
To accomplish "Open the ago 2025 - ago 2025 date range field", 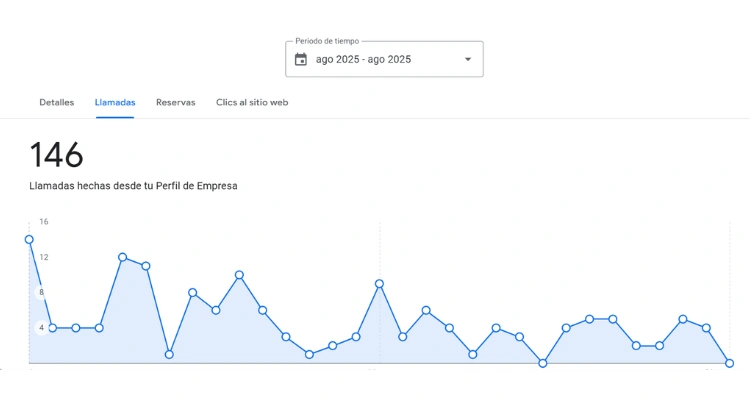I will (363, 60).
